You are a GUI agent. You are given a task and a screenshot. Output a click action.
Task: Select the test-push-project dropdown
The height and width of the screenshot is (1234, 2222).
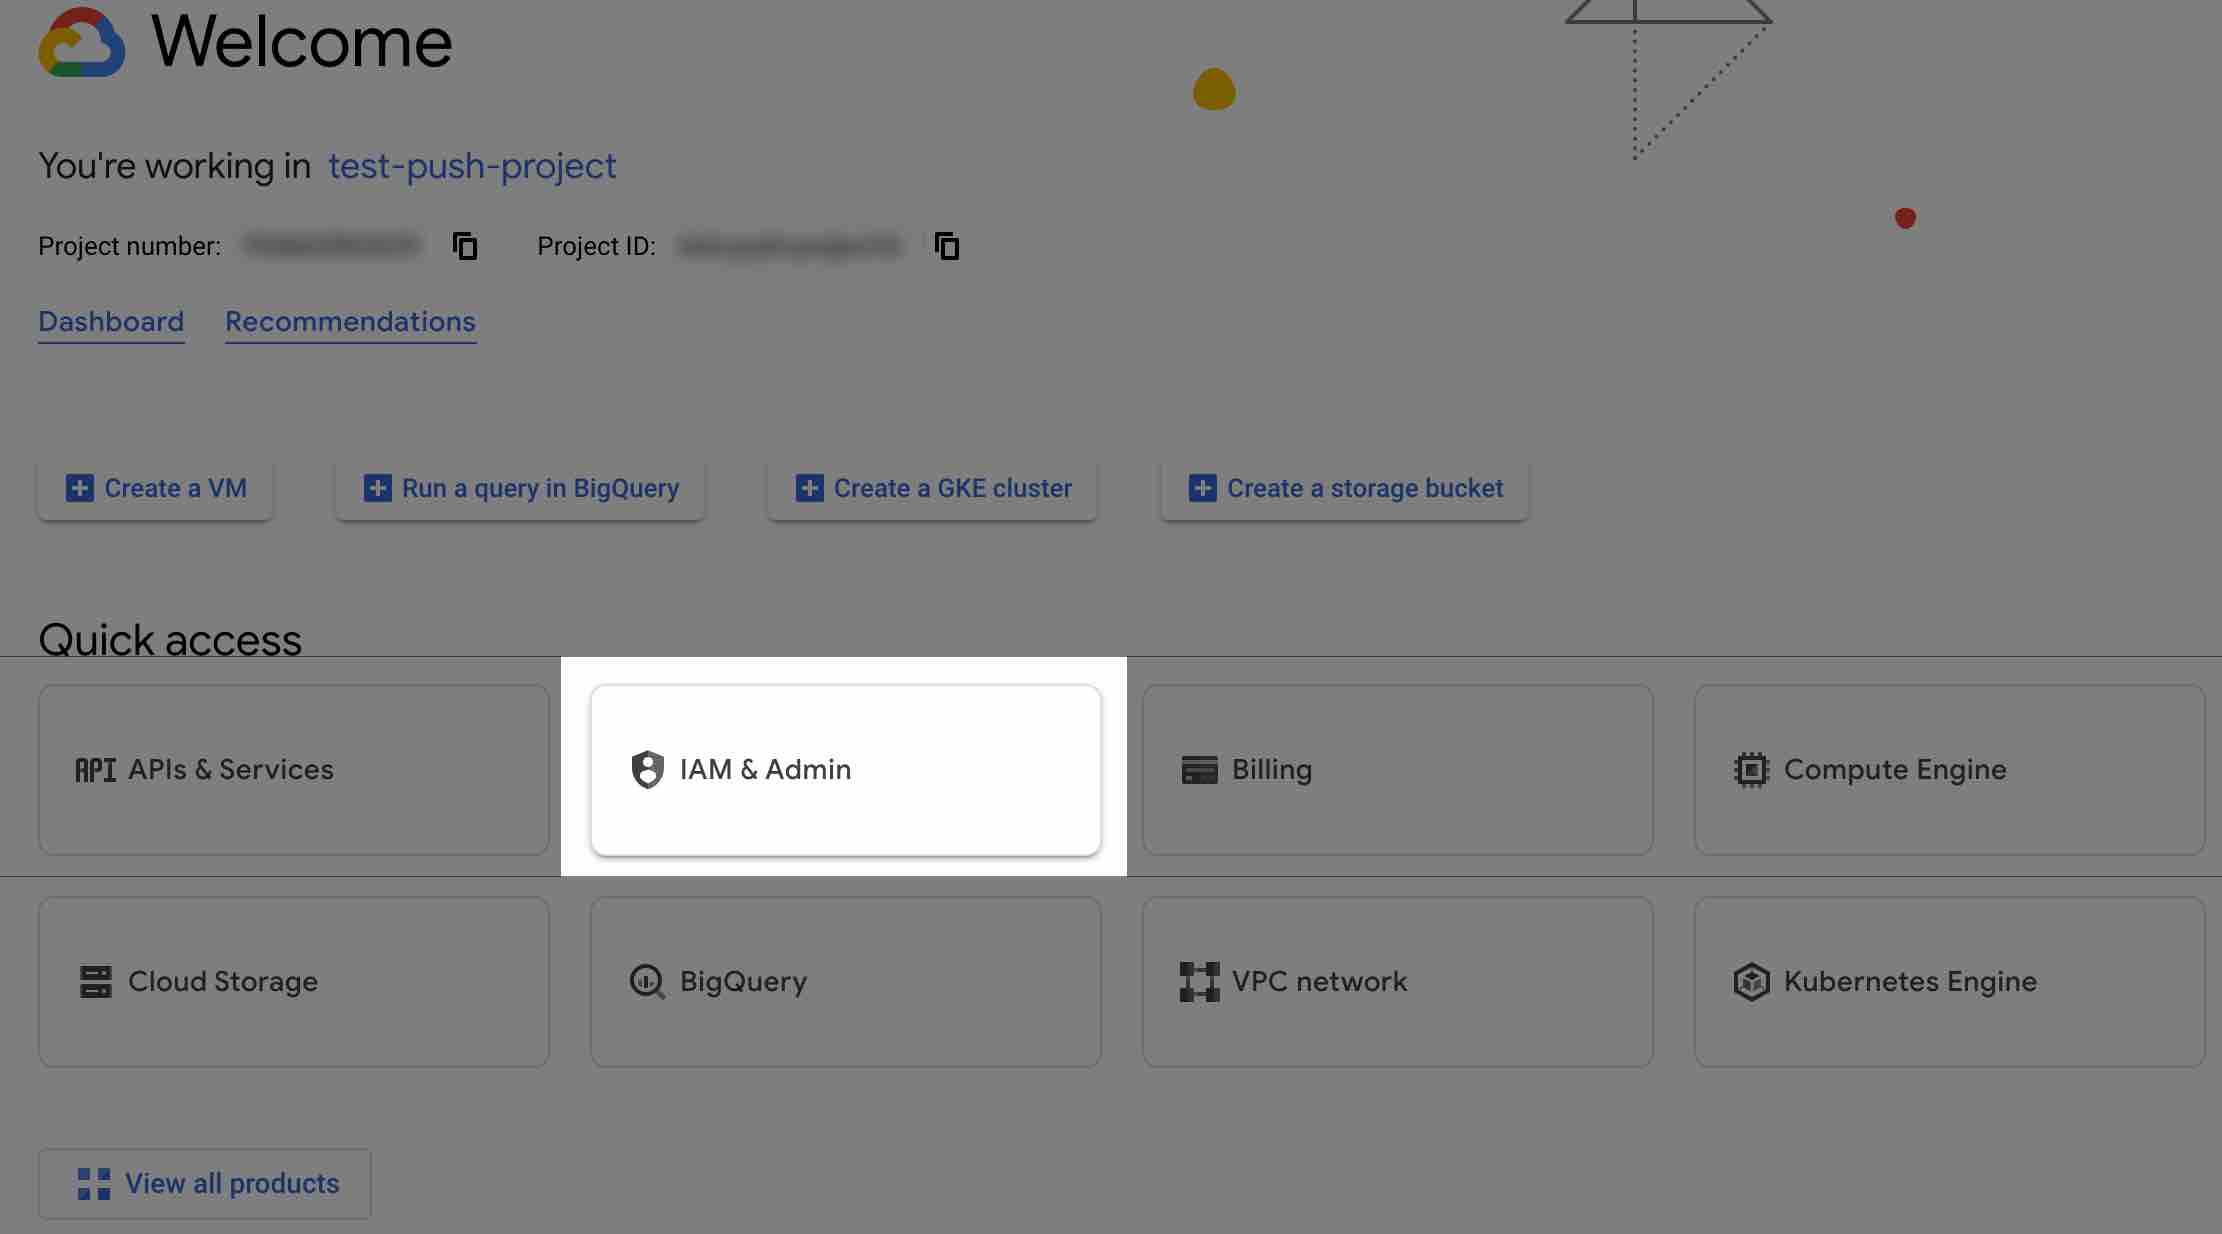(472, 166)
